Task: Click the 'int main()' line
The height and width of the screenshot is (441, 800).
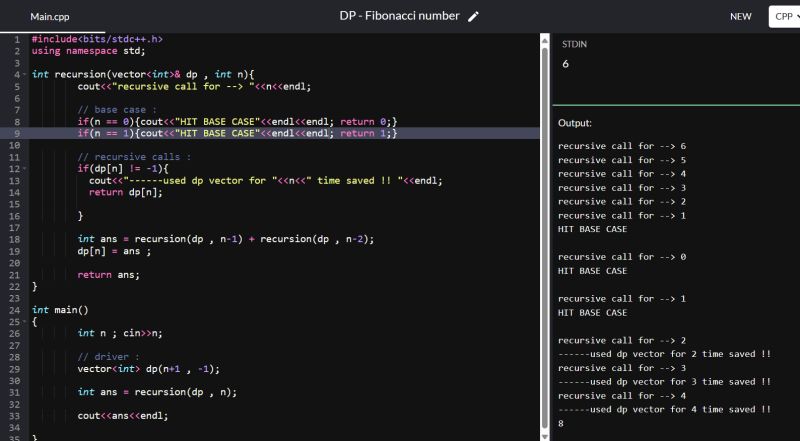Action: coord(60,310)
